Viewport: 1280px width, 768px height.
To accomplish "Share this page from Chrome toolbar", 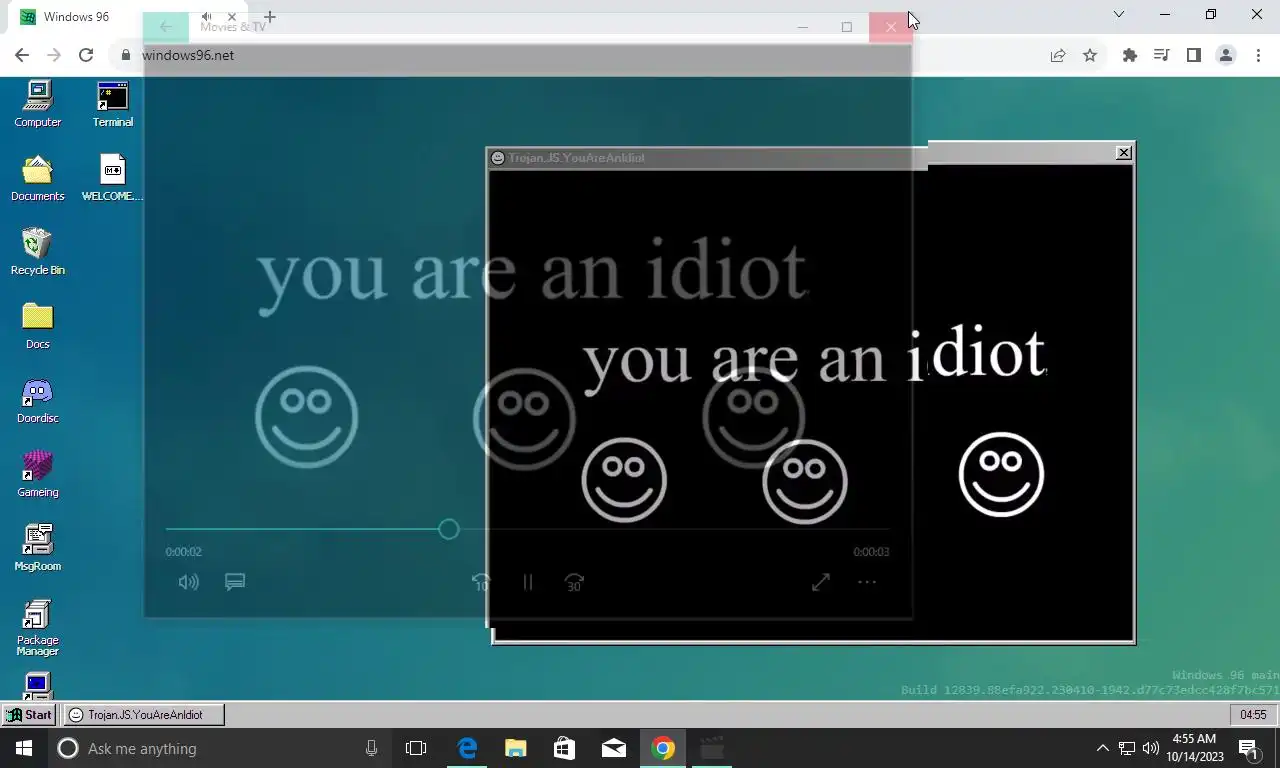I will tap(1058, 55).
